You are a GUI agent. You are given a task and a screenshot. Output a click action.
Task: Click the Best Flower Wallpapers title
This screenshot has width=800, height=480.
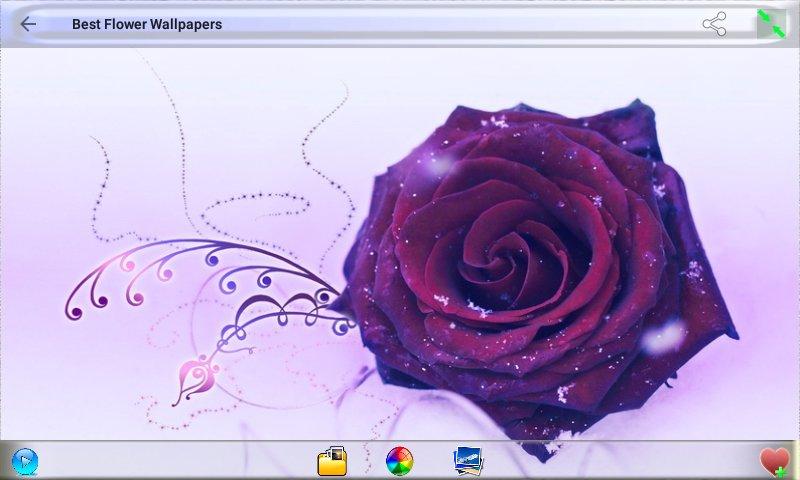pos(147,24)
